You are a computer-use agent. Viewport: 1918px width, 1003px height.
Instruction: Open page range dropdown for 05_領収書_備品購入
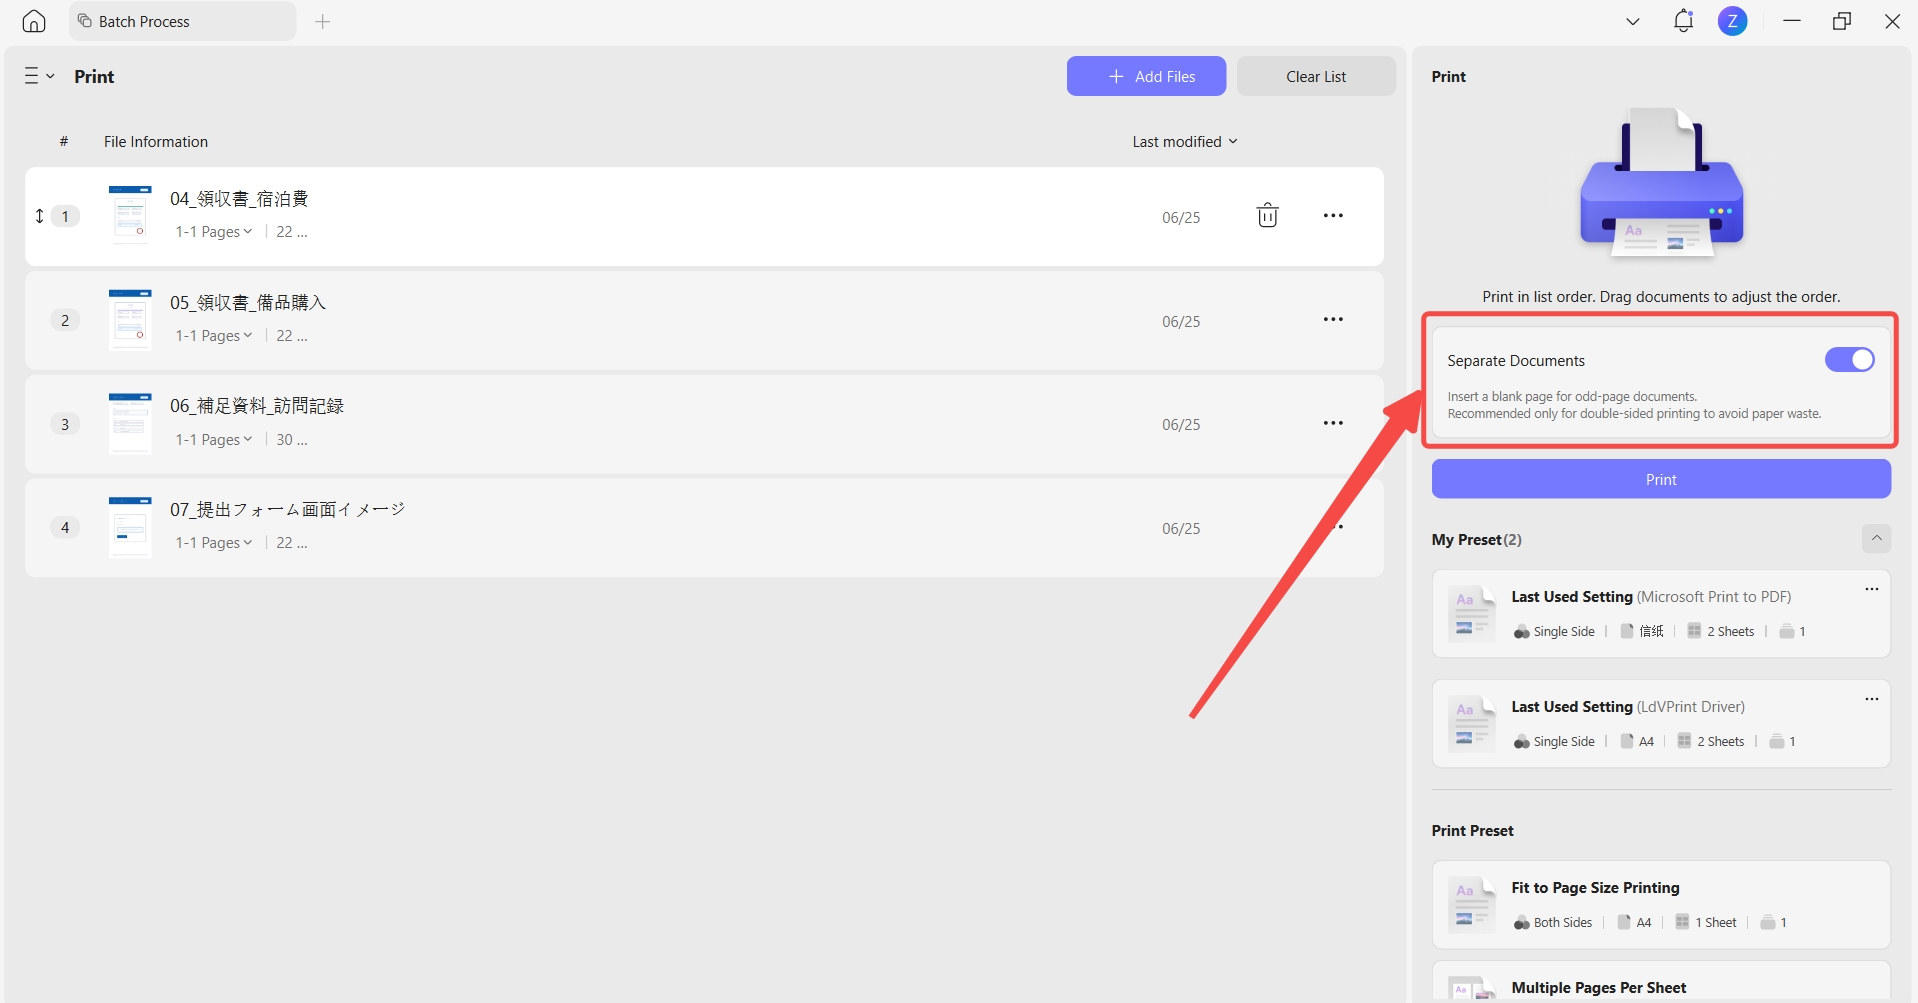(214, 336)
